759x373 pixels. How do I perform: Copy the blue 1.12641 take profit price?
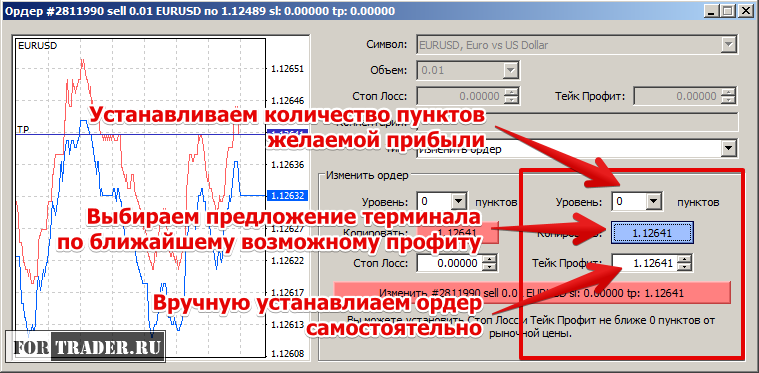point(652,233)
